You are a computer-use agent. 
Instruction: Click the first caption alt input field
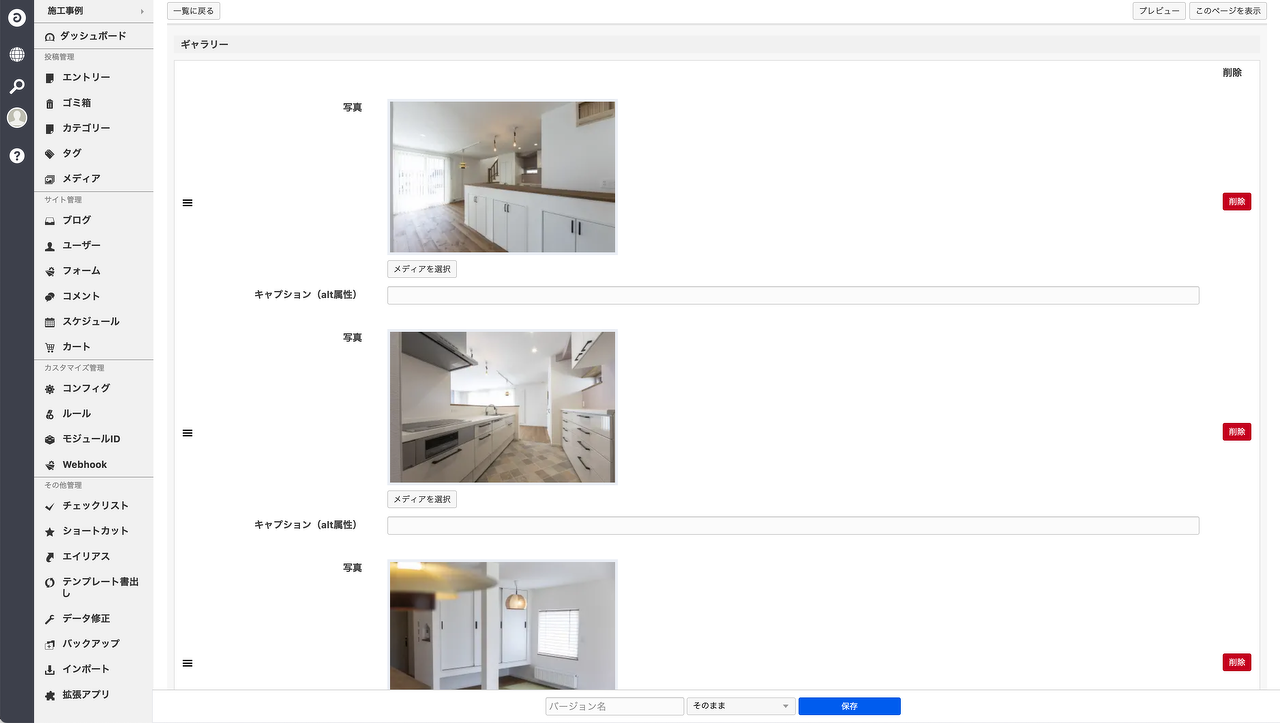point(792,295)
